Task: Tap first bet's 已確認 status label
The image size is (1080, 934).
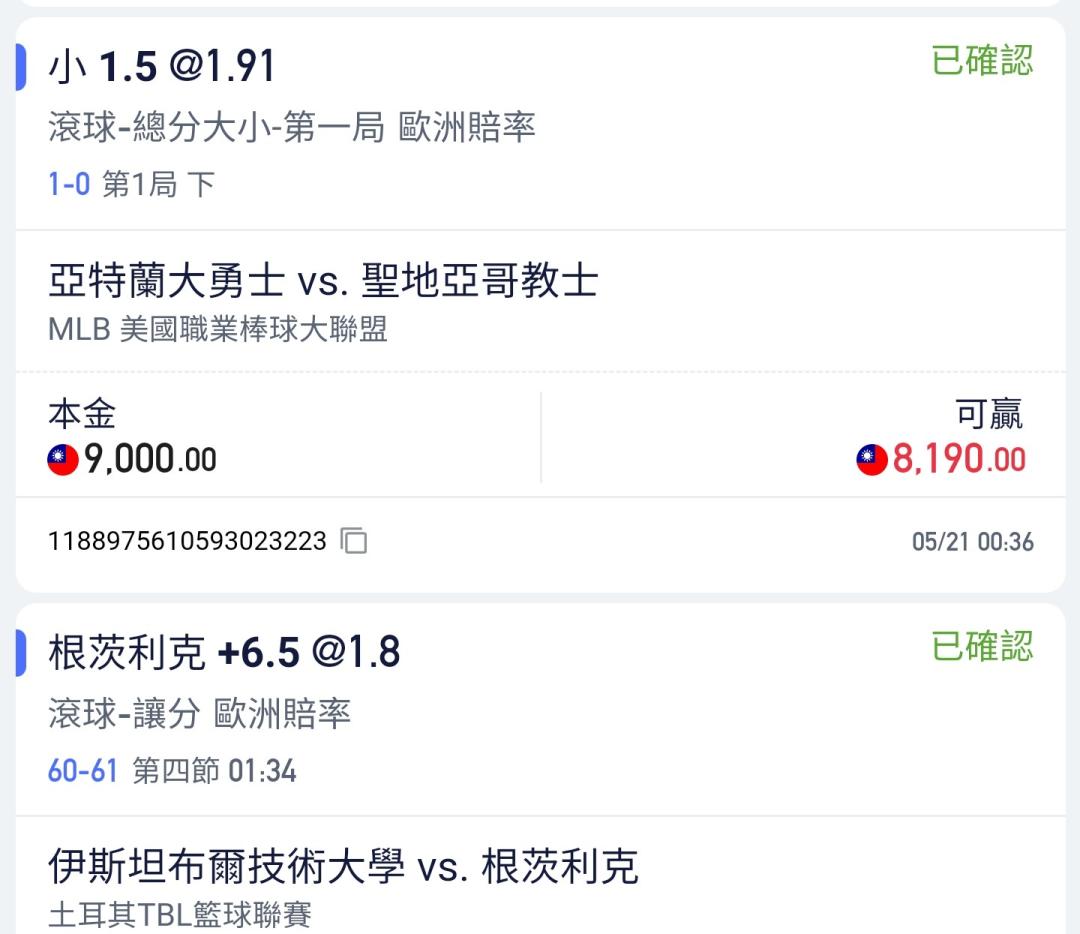Action: [x=982, y=61]
